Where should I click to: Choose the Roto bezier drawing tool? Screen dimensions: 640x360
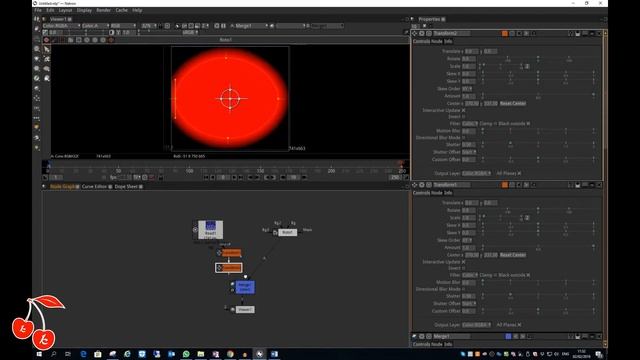47,69
